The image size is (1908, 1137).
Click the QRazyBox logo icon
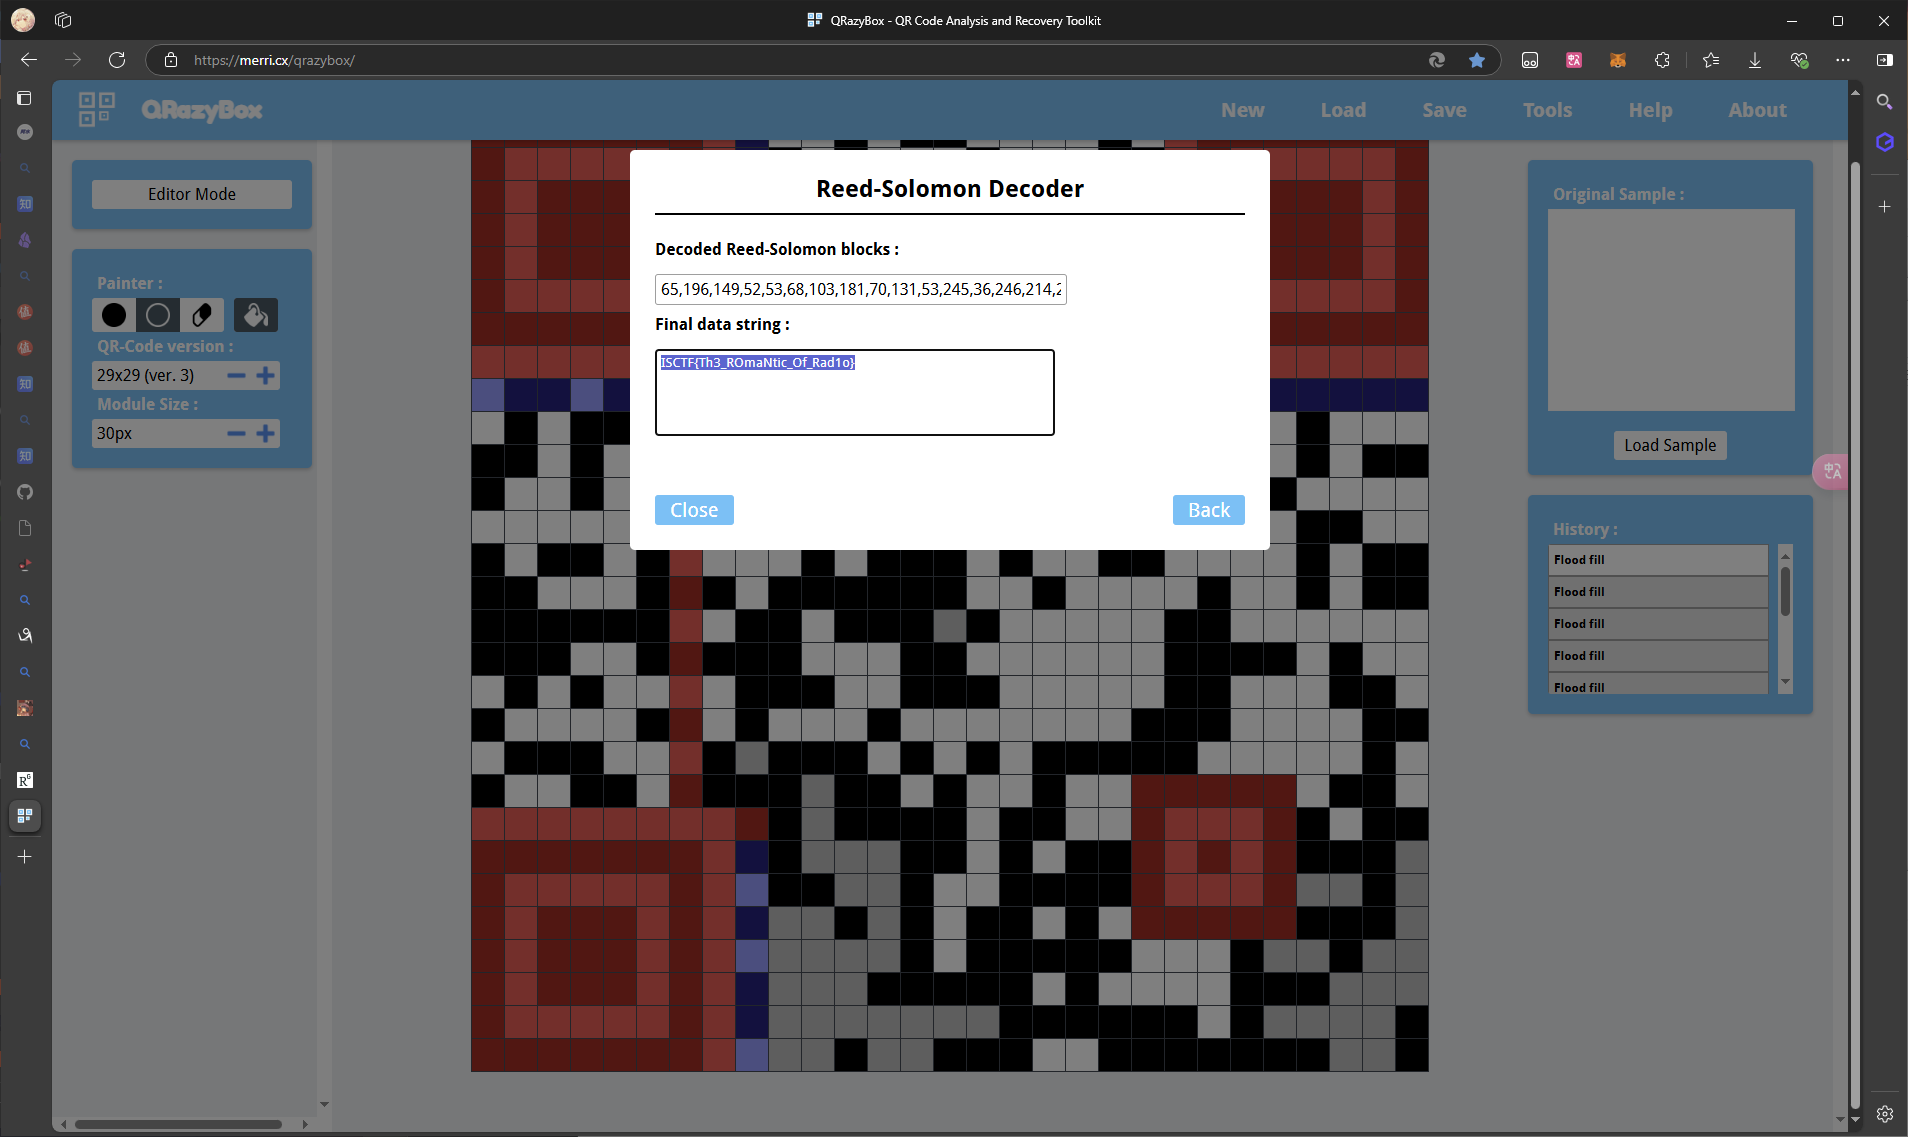coord(97,109)
